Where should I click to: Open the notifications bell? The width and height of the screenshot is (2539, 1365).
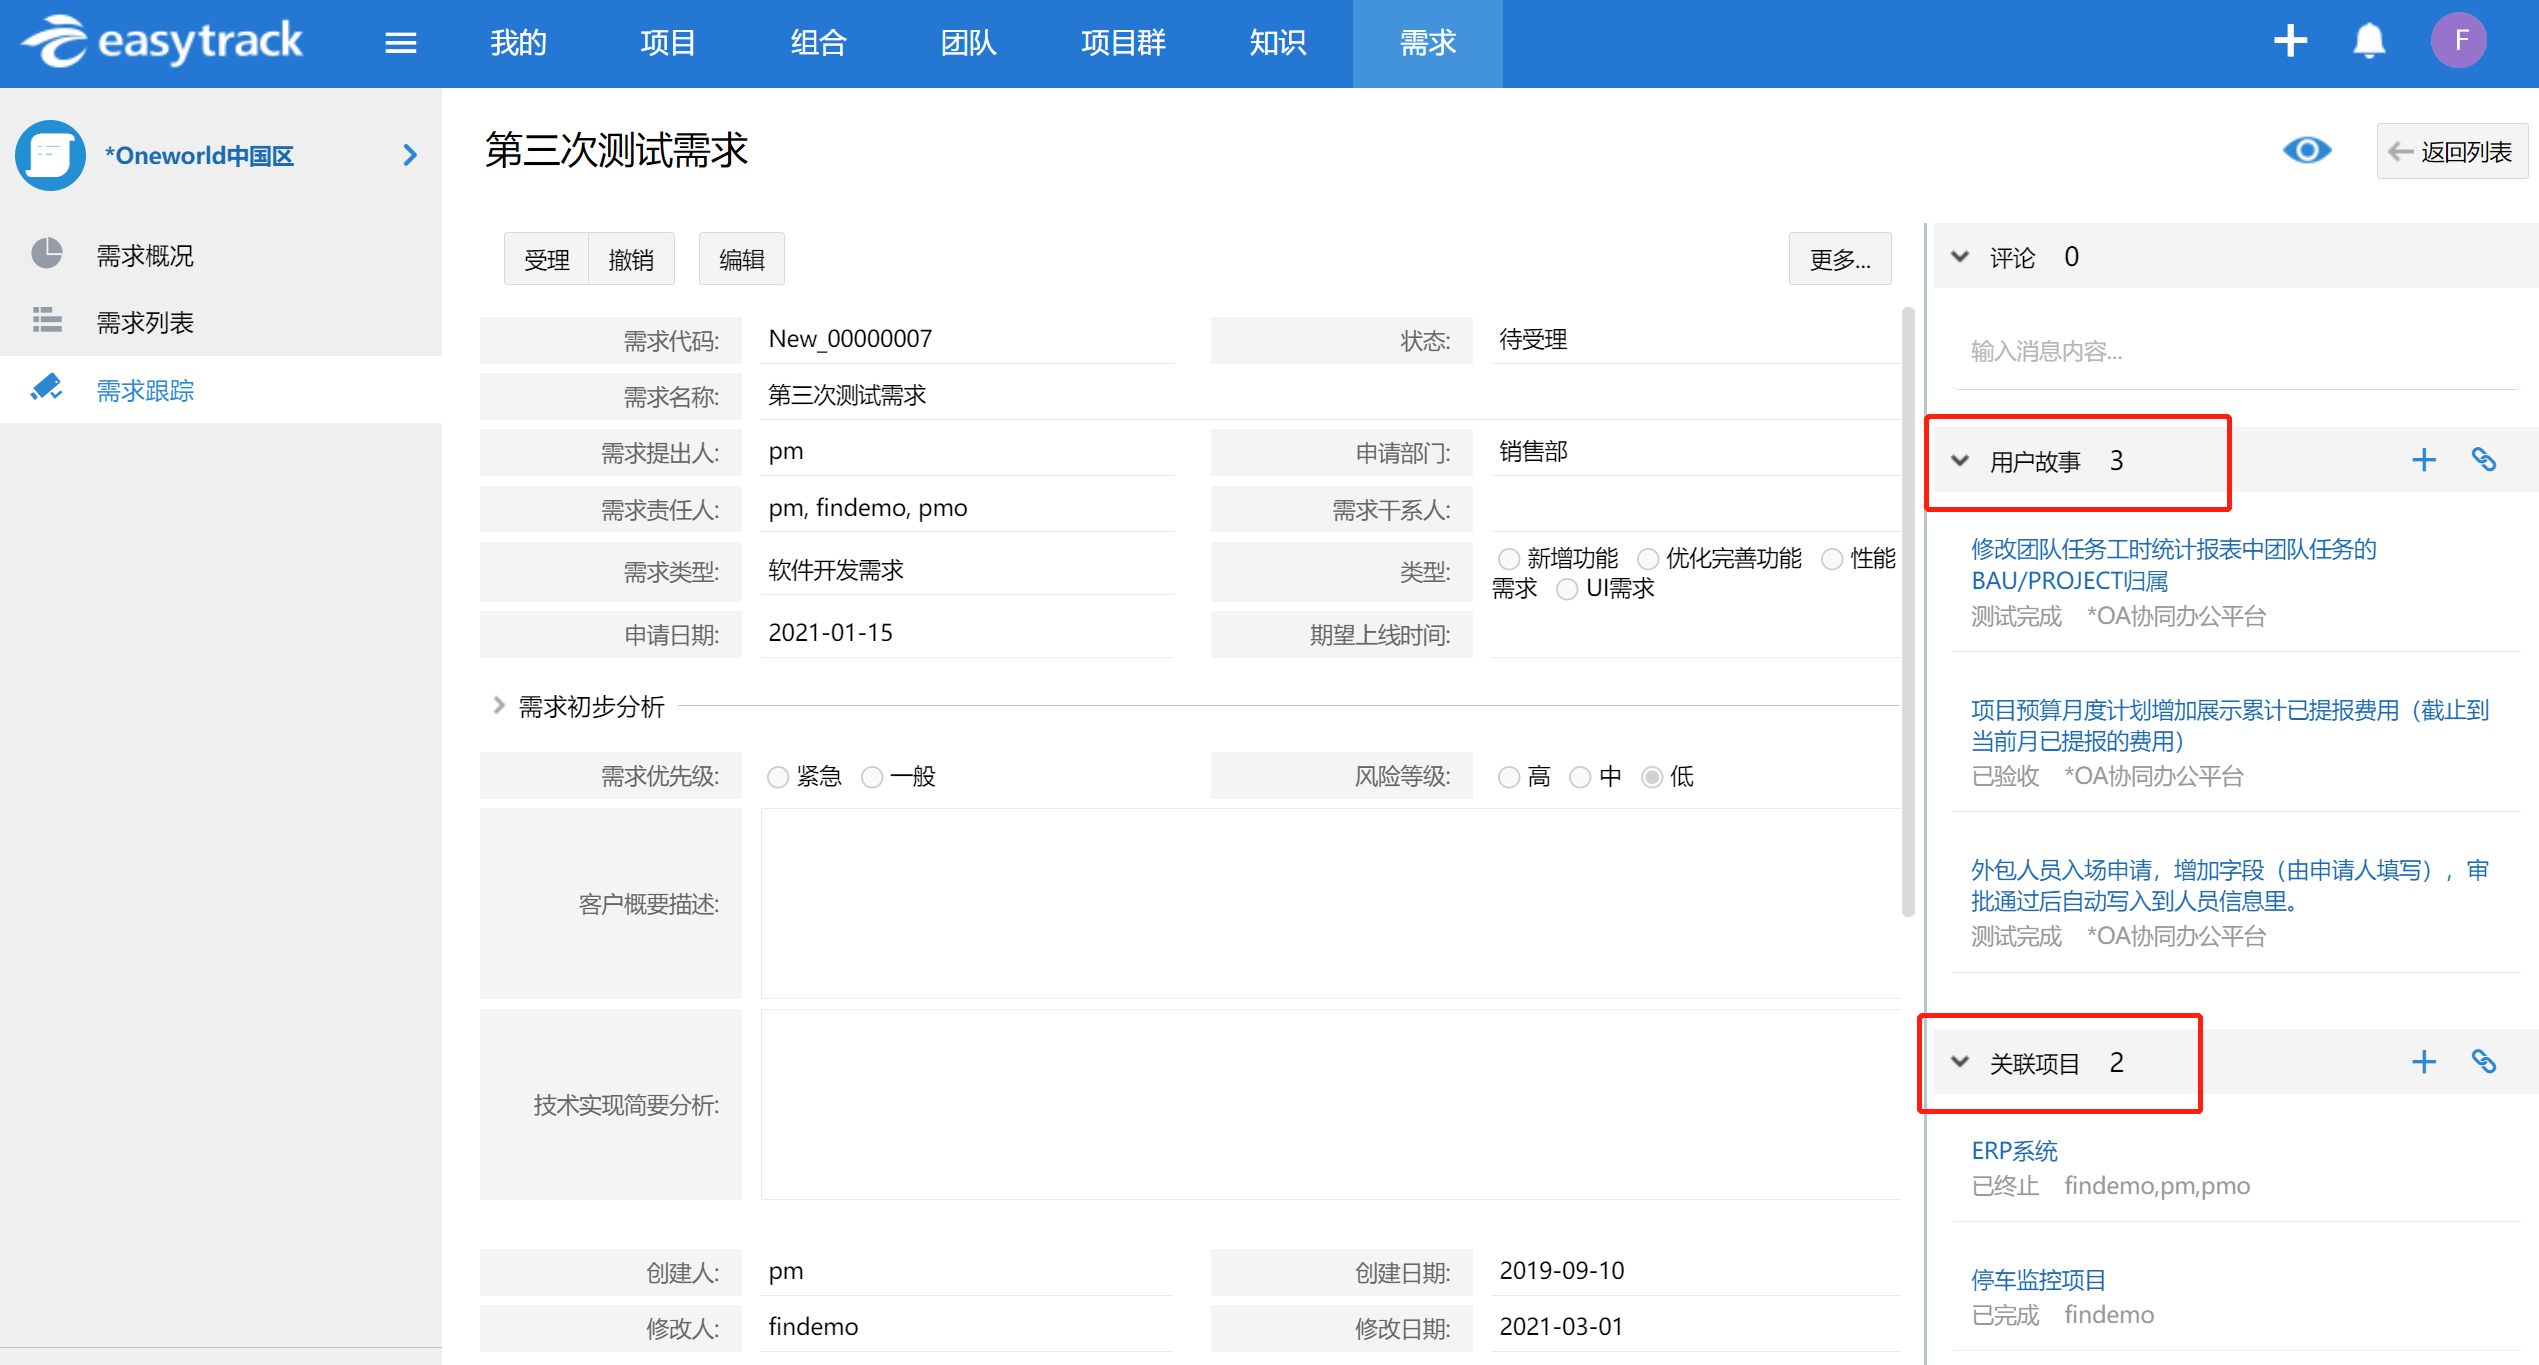(x=2369, y=41)
